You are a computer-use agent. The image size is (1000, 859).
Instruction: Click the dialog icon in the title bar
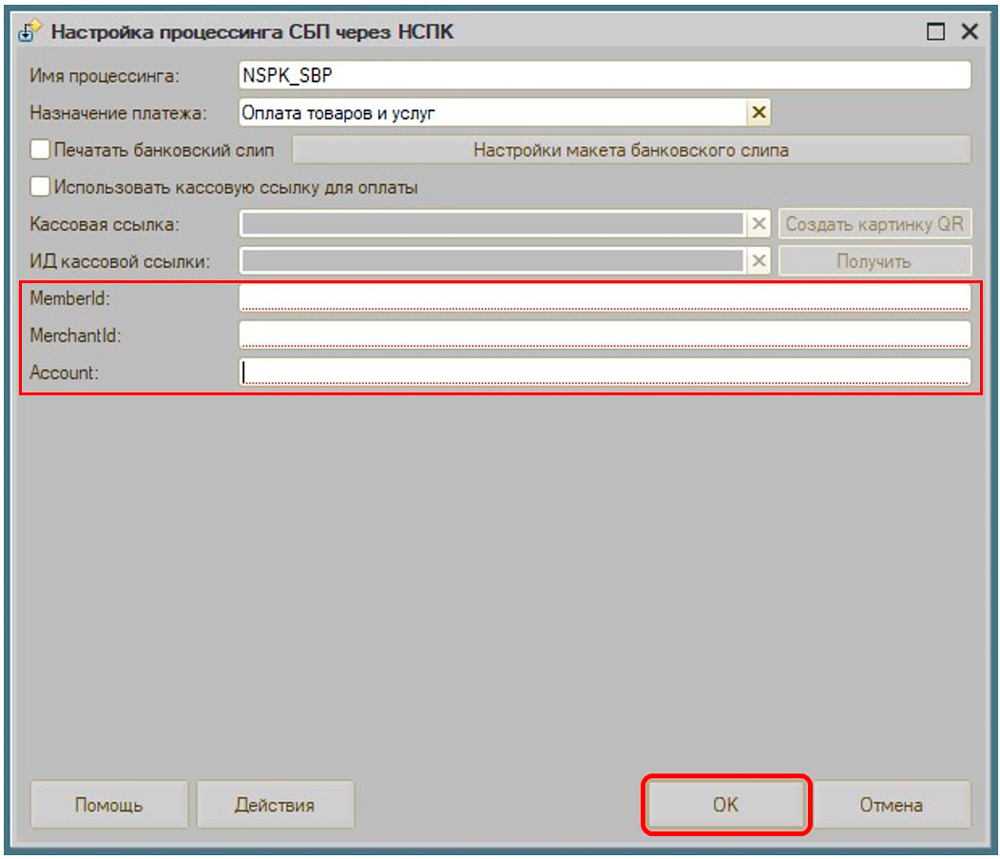(29, 31)
